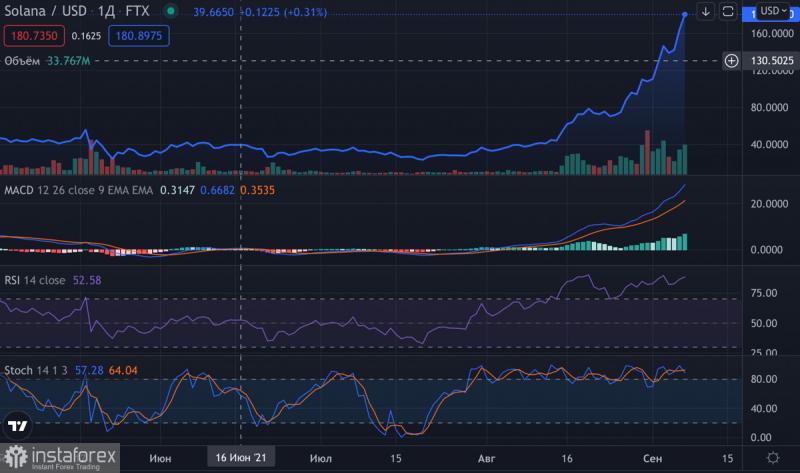
Task: Click the red sell price 180.7350
Action: 34,35
